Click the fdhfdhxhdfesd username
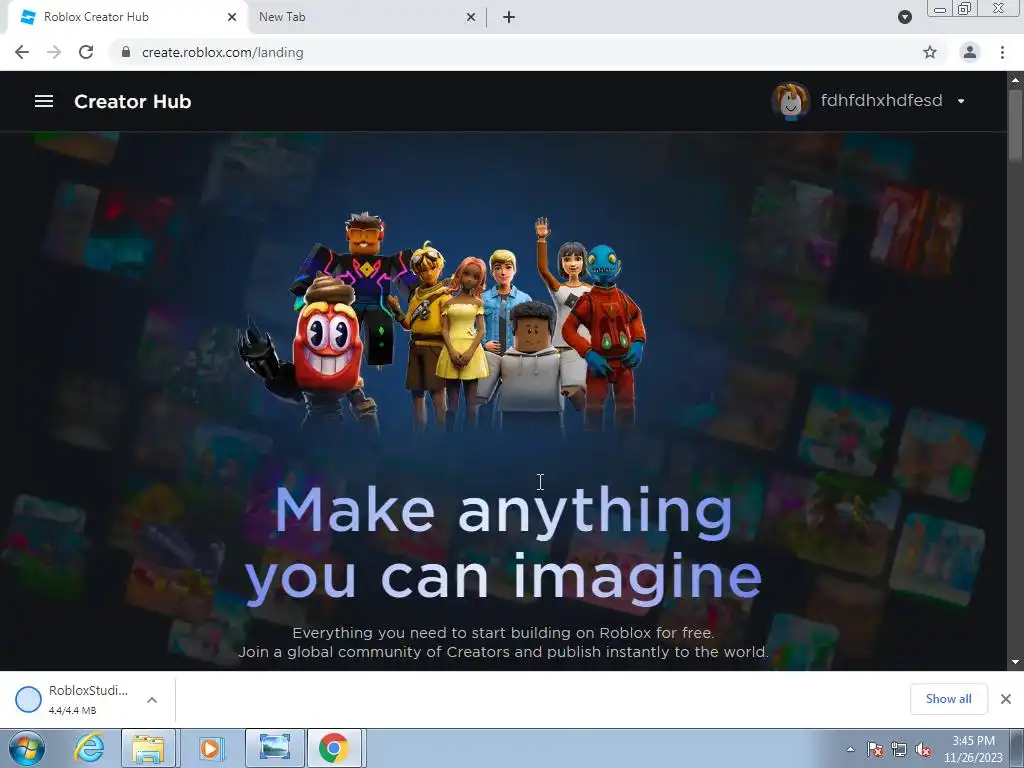This screenshot has width=1024, height=768. click(x=882, y=101)
